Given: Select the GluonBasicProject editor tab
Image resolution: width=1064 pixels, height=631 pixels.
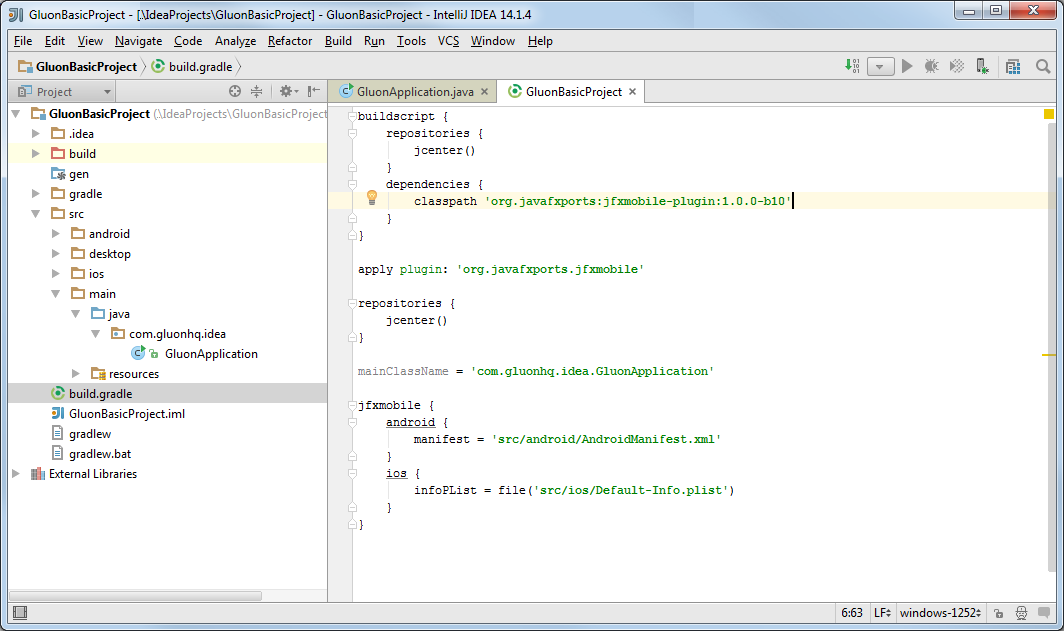Looking at the screenshot, I should click(573, 92).
